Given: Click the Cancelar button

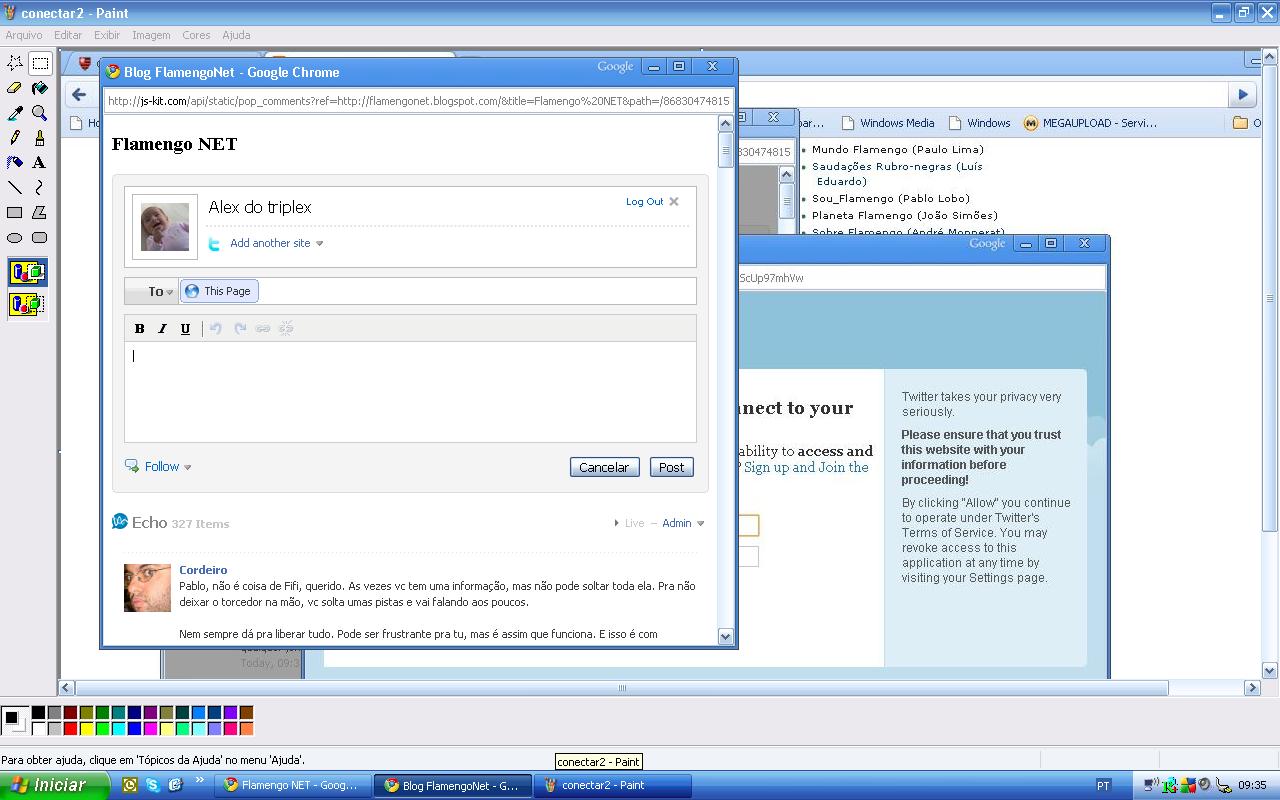Looking at the screenshot, I should (x=604, y=467).
